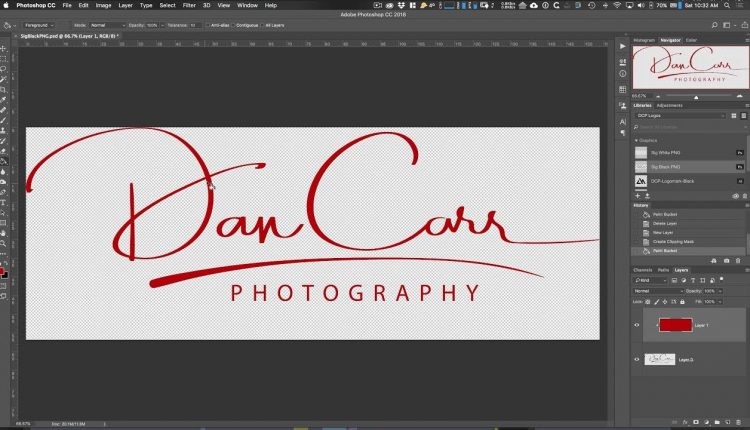Select the Hand tool

point(3,233)
